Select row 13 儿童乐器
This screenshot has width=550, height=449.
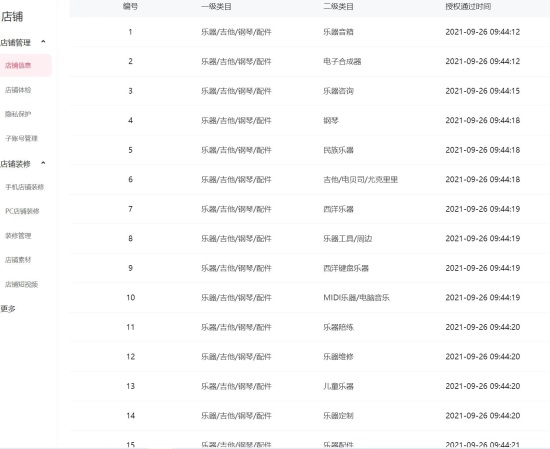[310, 386]
